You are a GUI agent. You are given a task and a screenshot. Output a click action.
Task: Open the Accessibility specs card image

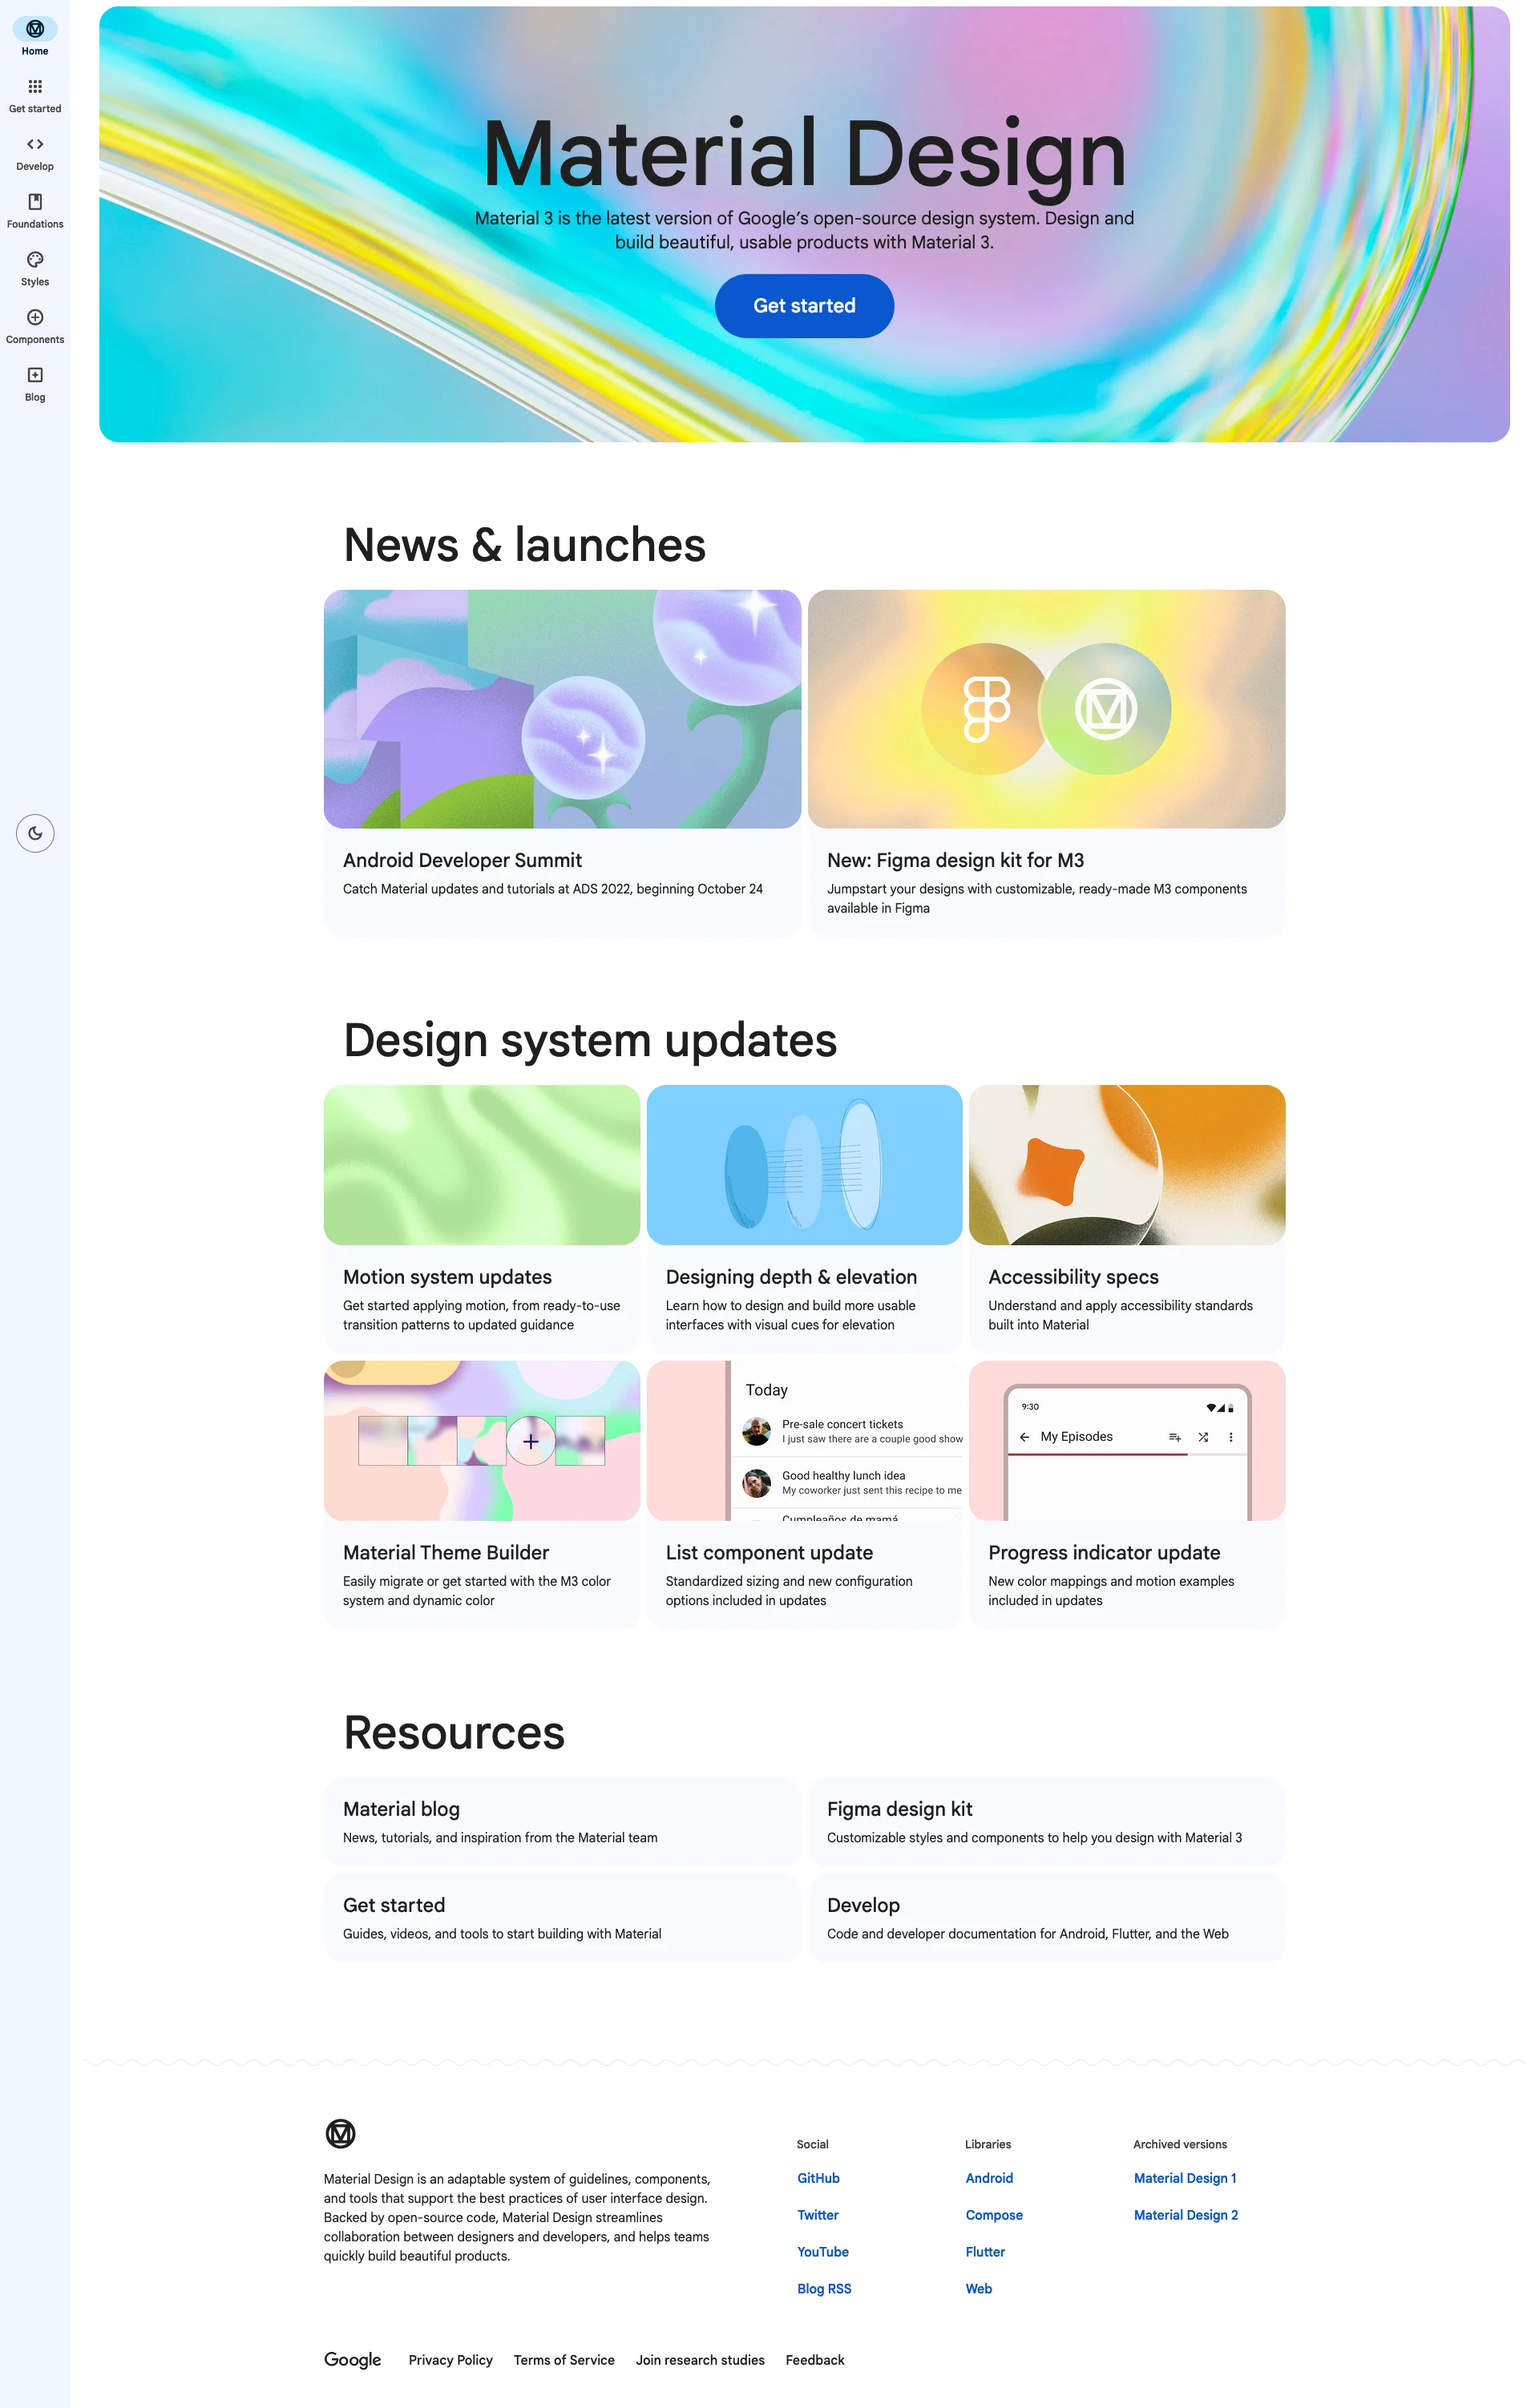(1127, 1165)
